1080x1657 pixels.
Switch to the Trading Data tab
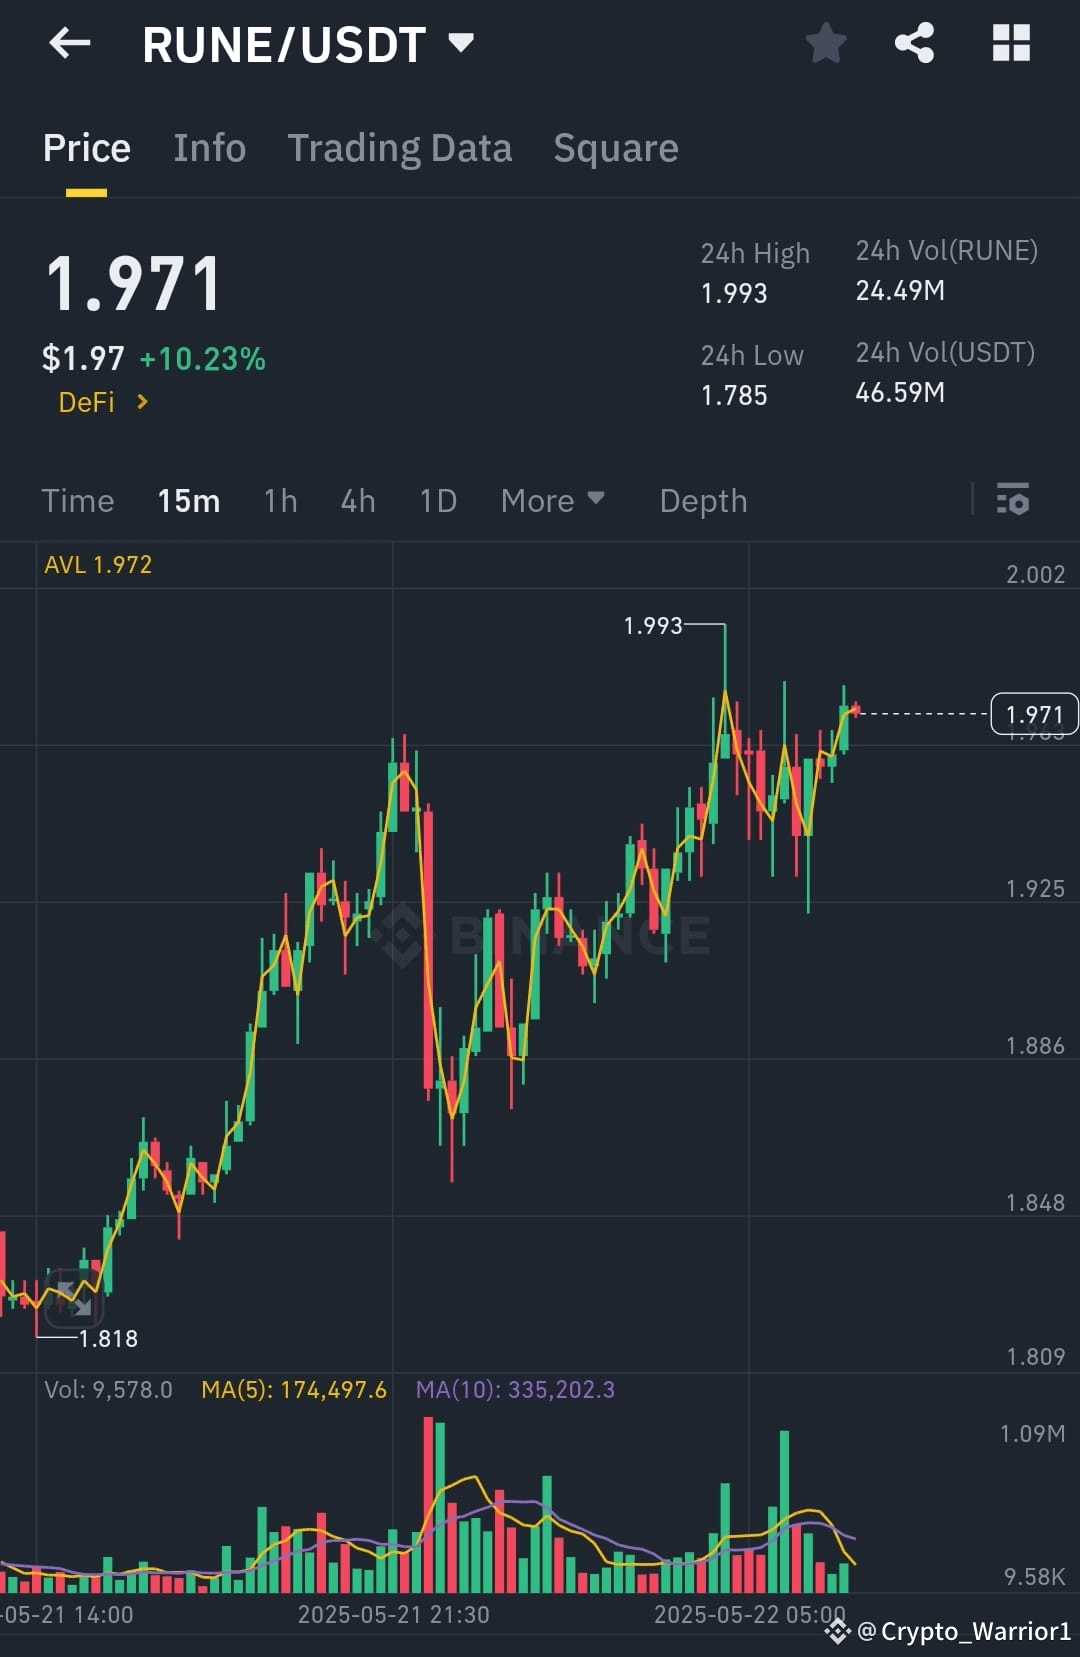tap(400, 147)
